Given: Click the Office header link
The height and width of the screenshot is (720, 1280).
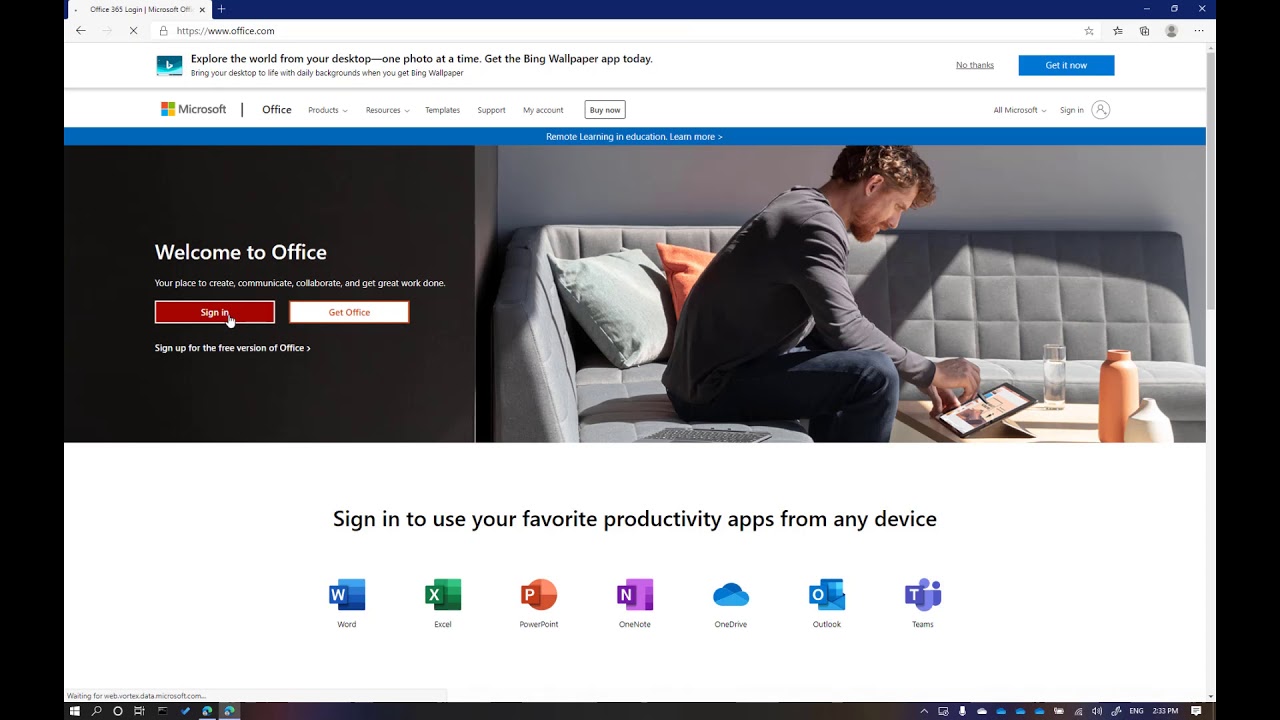Looking at the screenshot, I should (x=277, y=110).
